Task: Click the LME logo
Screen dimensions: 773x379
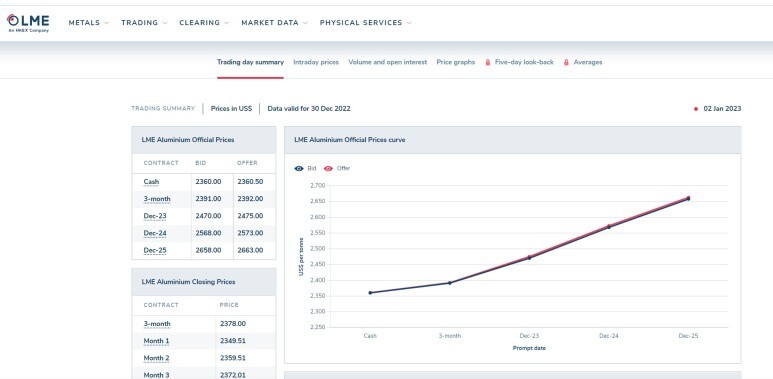Action: coord(28,23)
